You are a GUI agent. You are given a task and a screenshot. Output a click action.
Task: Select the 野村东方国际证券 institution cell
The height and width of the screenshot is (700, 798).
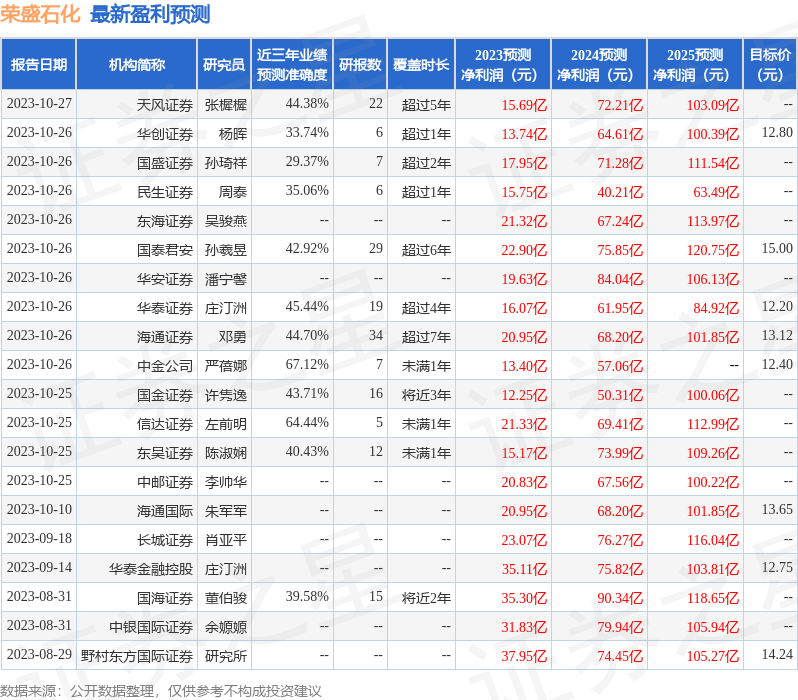136,656
